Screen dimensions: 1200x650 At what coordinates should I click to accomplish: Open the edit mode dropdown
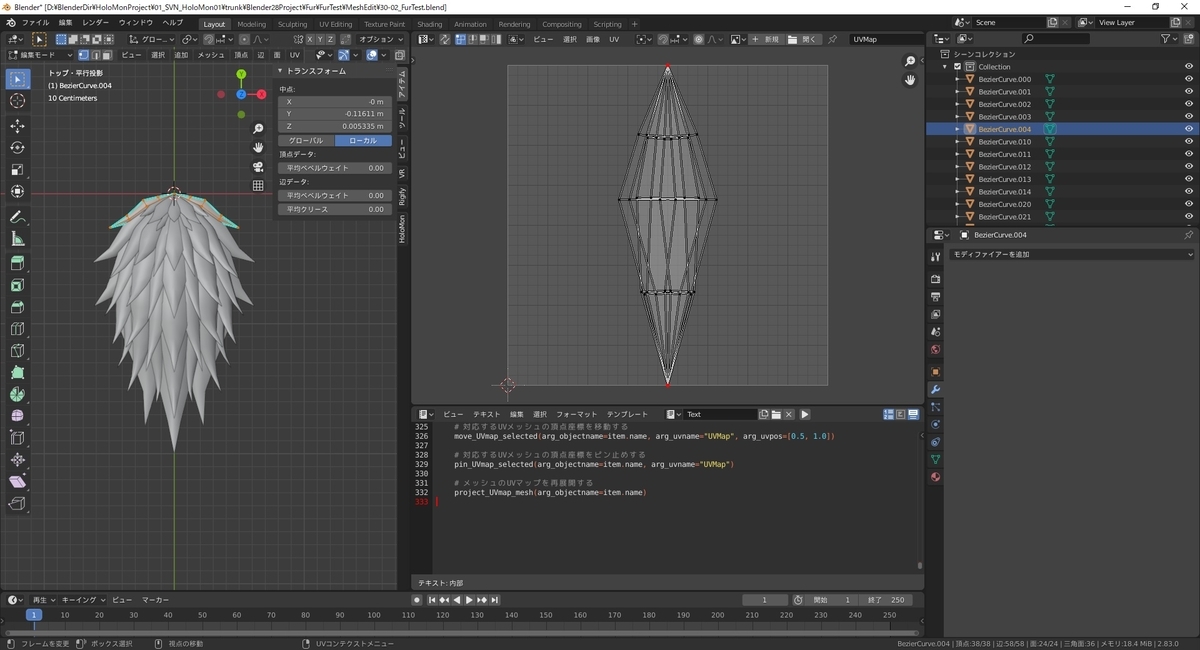click(40, 55)
